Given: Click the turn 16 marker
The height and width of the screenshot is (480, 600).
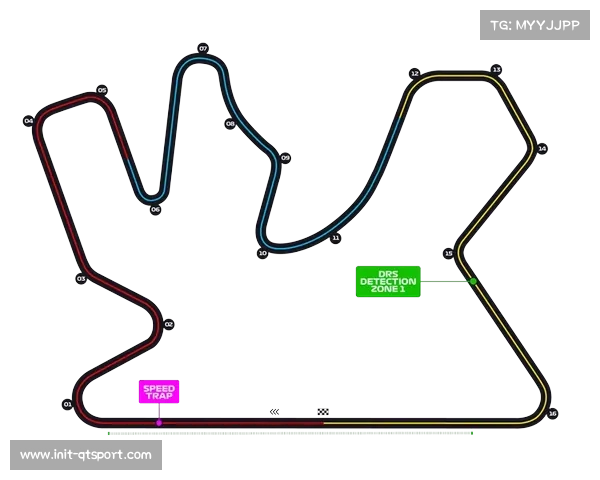Looking at the screenshot, I should pos(552,413).
